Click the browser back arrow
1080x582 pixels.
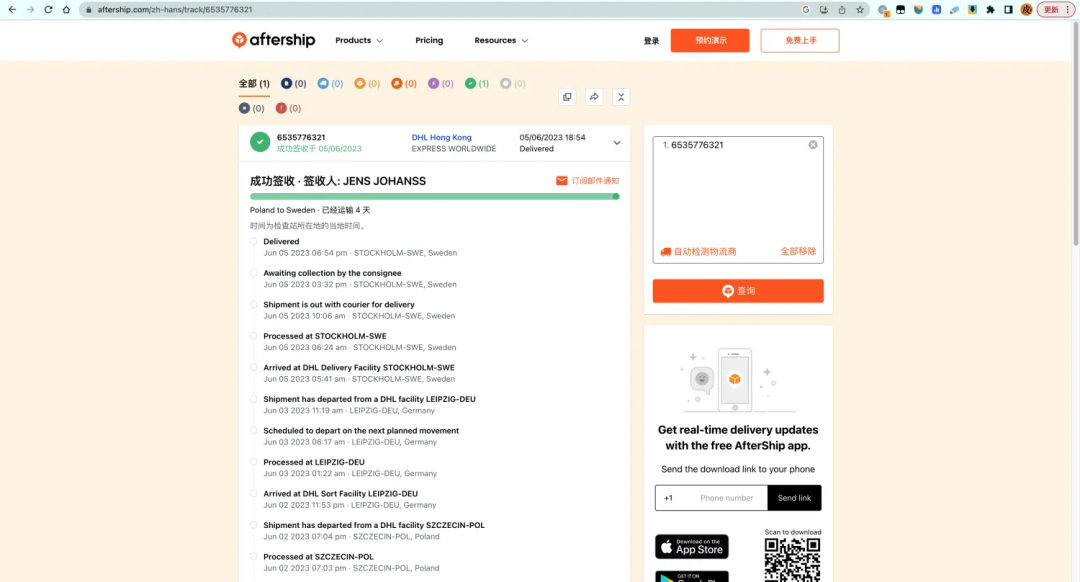(12, 10)
